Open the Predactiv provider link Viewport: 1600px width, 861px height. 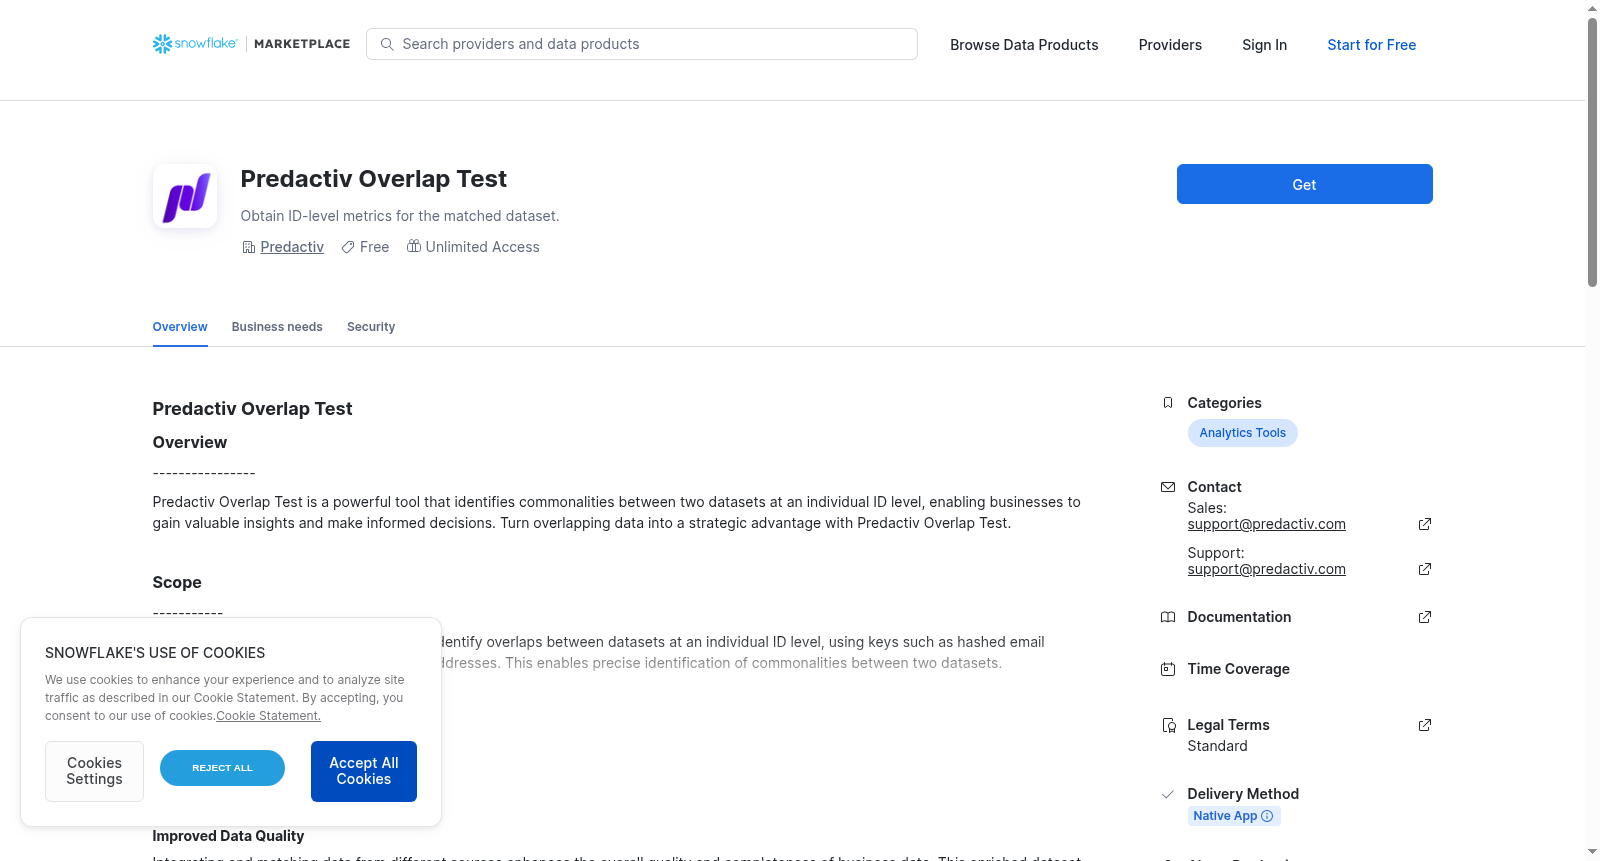pos(292,247)
